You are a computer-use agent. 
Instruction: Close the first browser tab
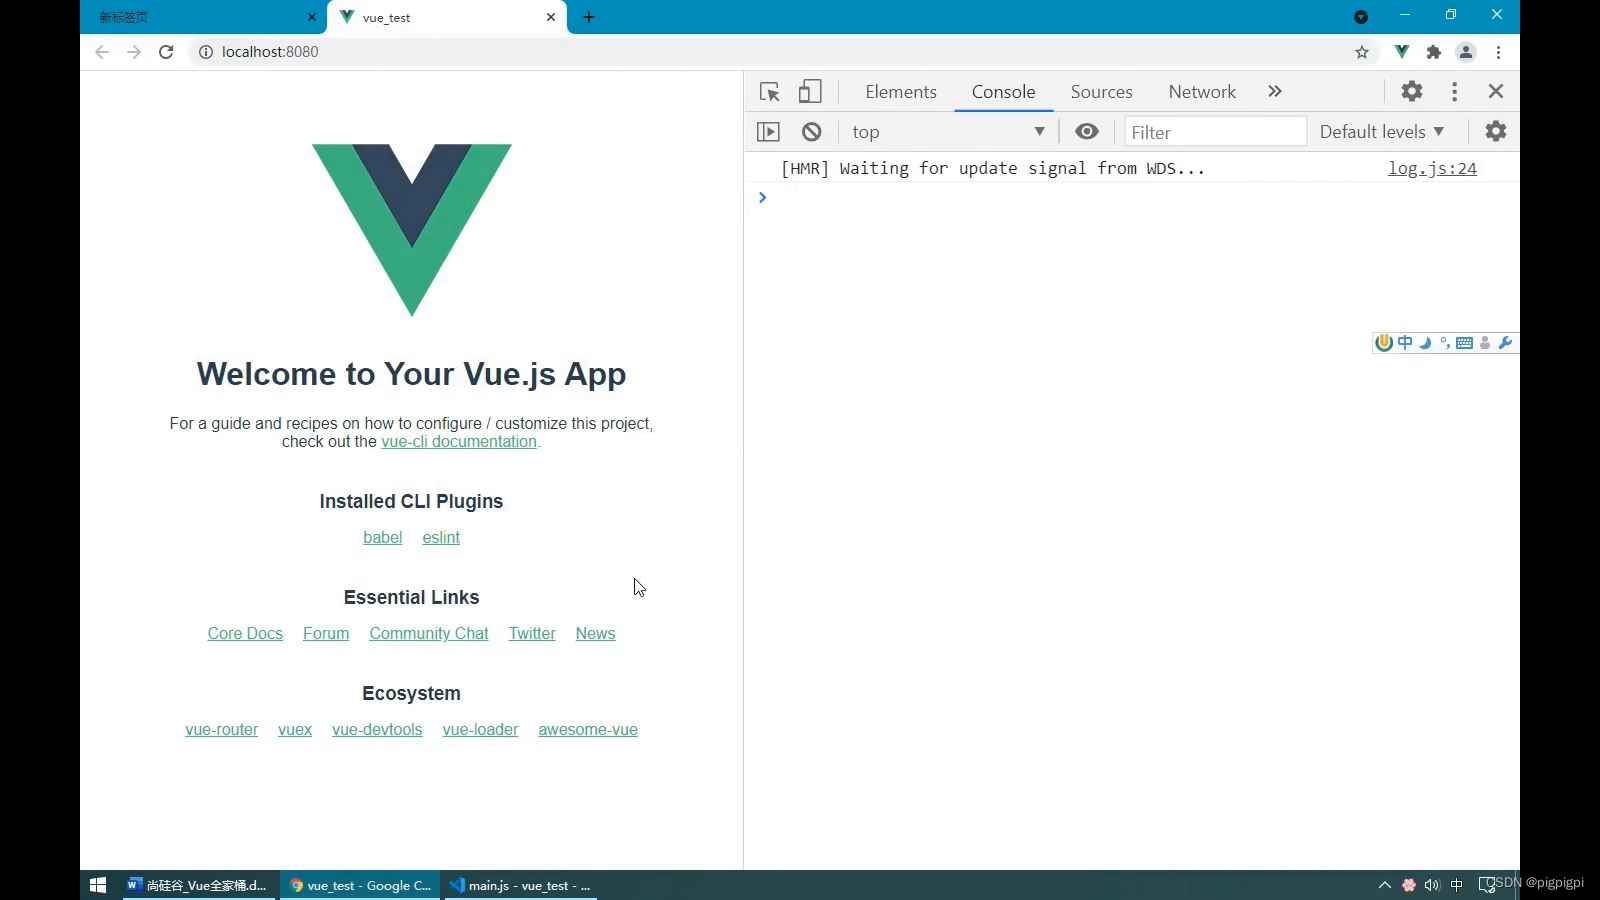click(311, 17)
